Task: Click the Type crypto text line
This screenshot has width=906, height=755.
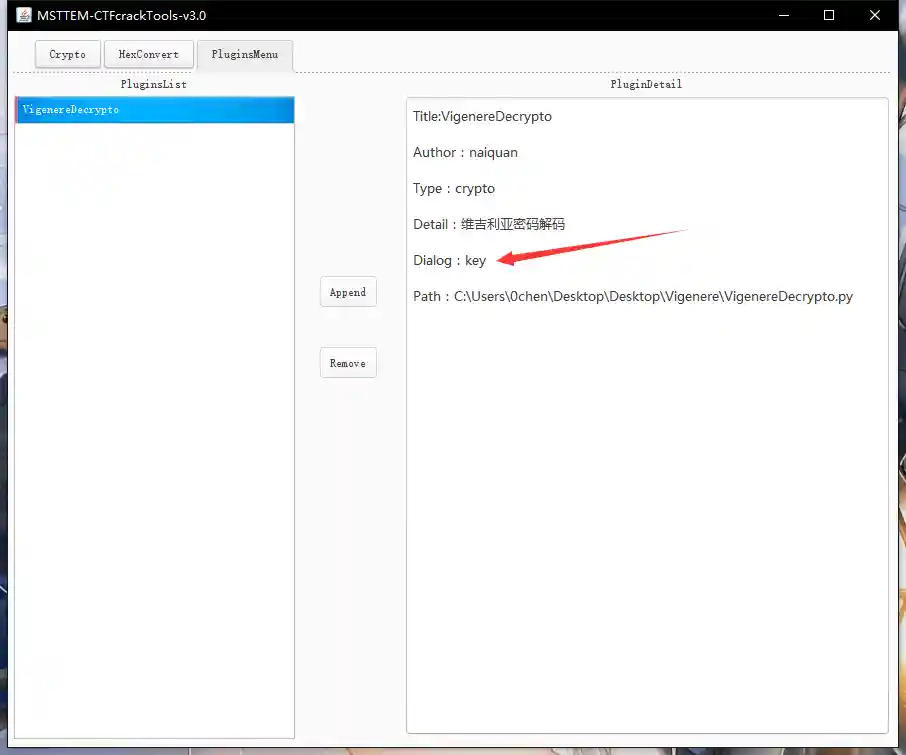Action: [x=454, y=188]
